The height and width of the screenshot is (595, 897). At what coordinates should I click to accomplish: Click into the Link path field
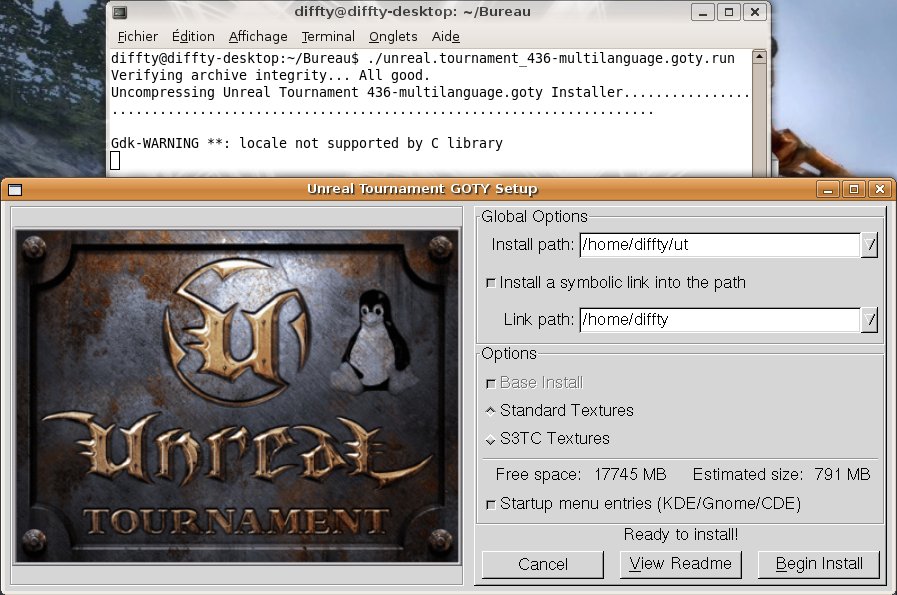click(720, 320)
